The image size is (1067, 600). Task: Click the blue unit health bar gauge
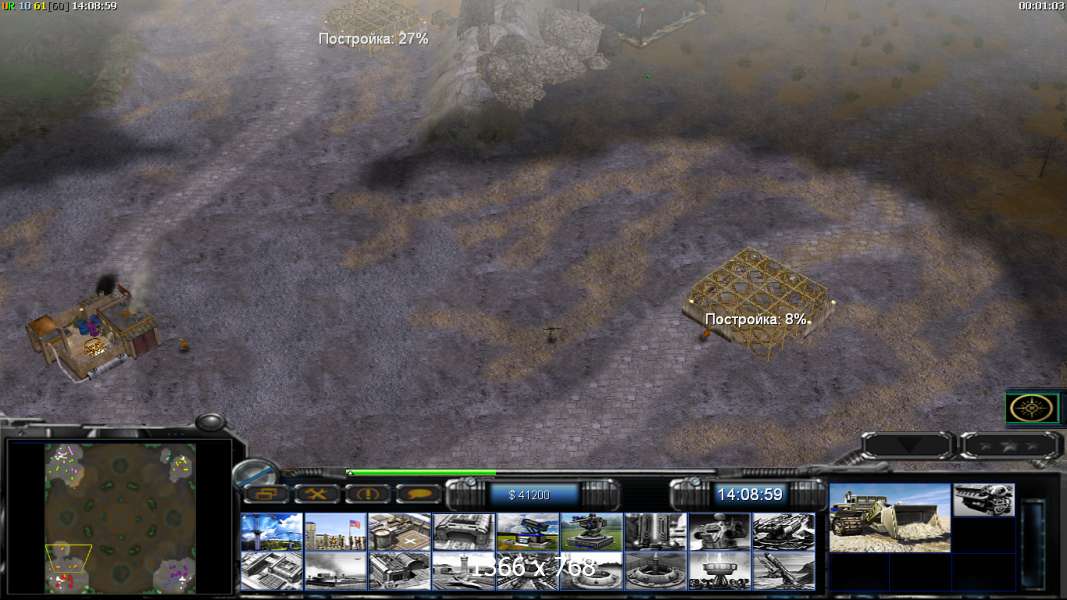point(1033,544)
